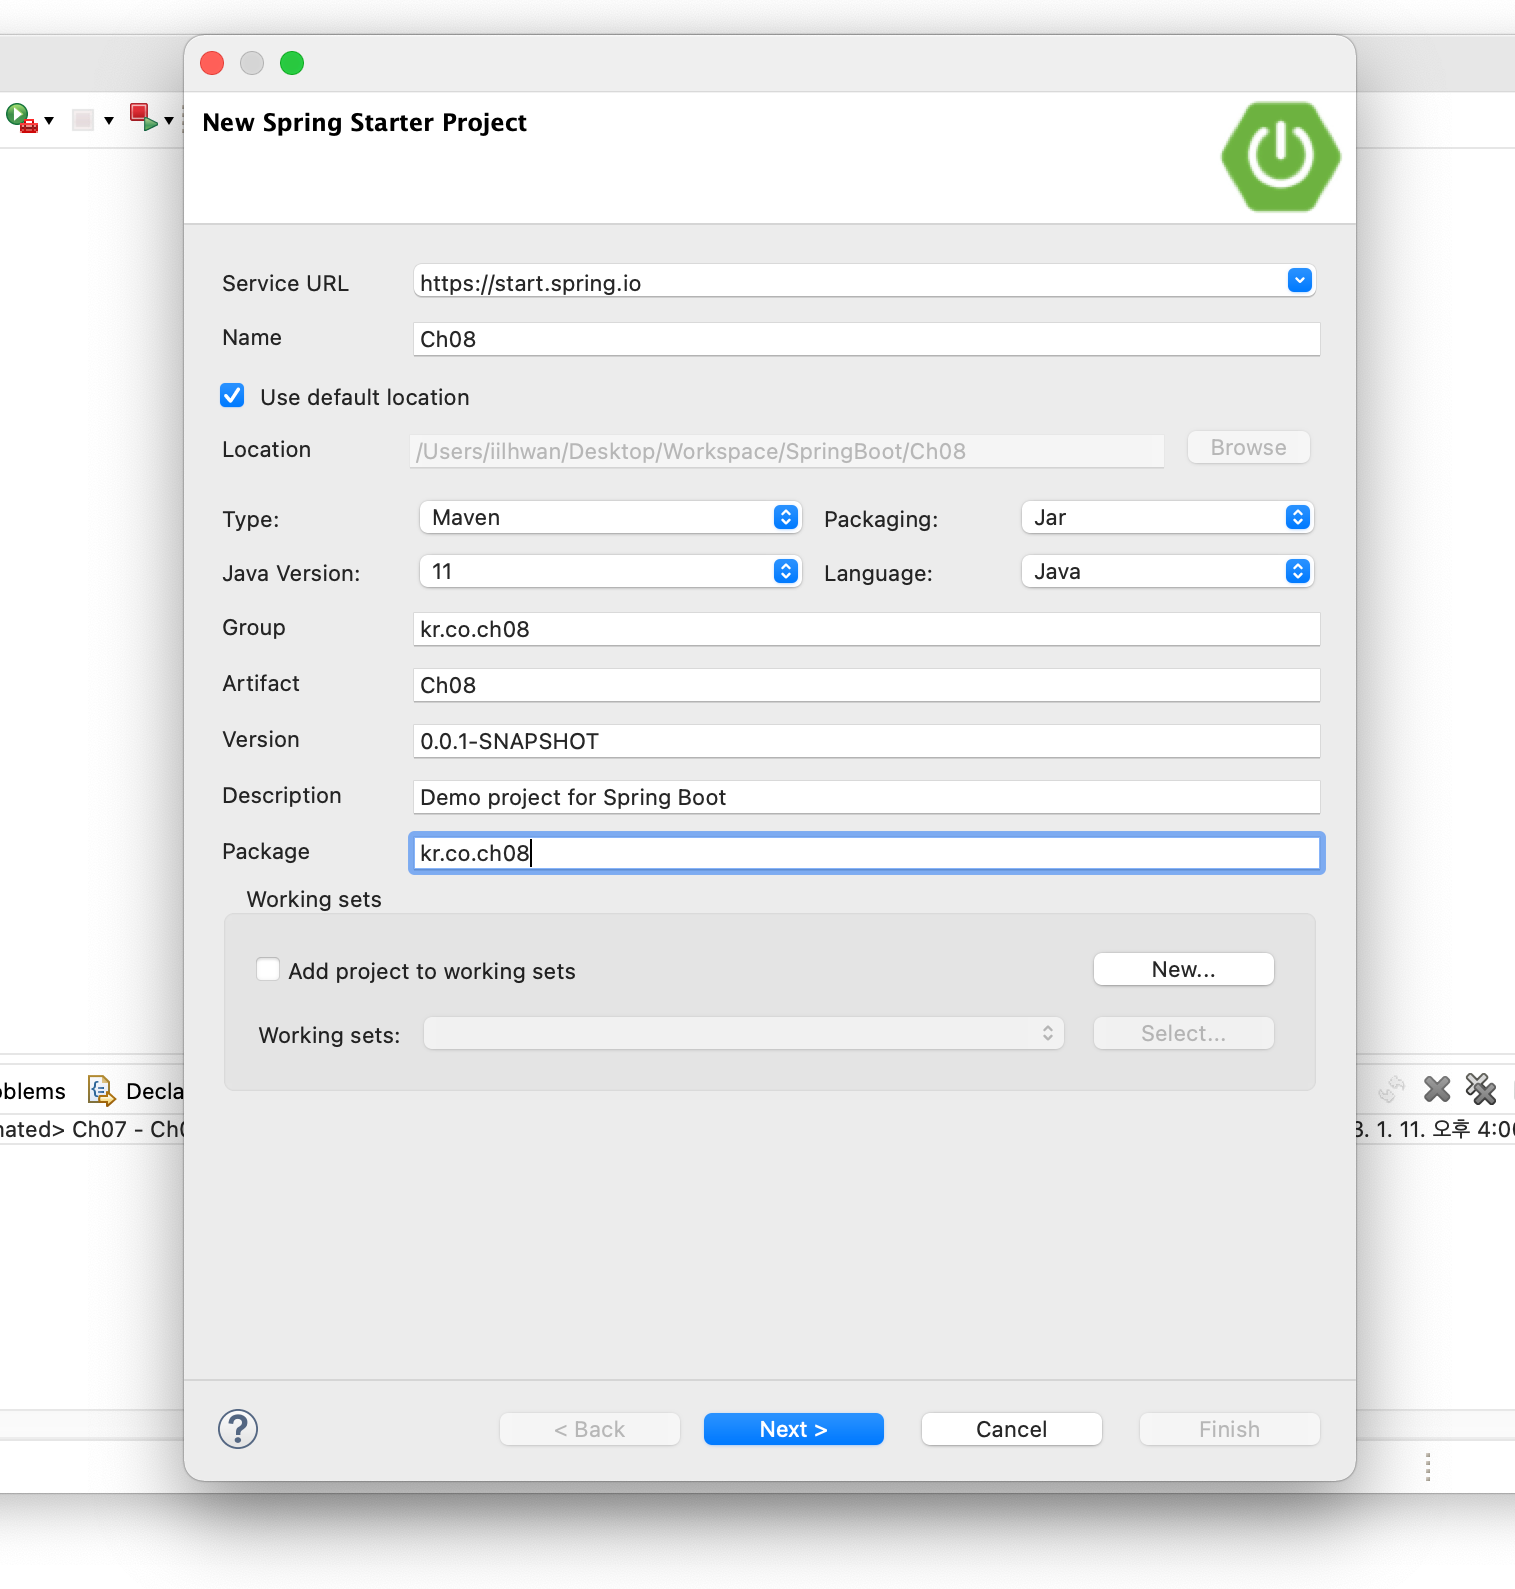Open dropdown arrow beside relaunch icon

(169, 121)
